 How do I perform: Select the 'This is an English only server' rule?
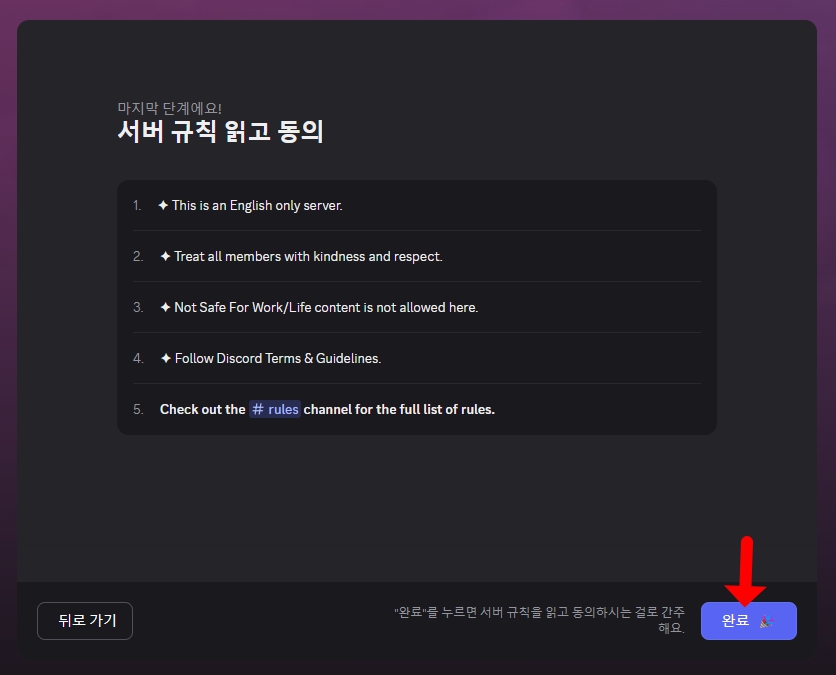point(257,205)
